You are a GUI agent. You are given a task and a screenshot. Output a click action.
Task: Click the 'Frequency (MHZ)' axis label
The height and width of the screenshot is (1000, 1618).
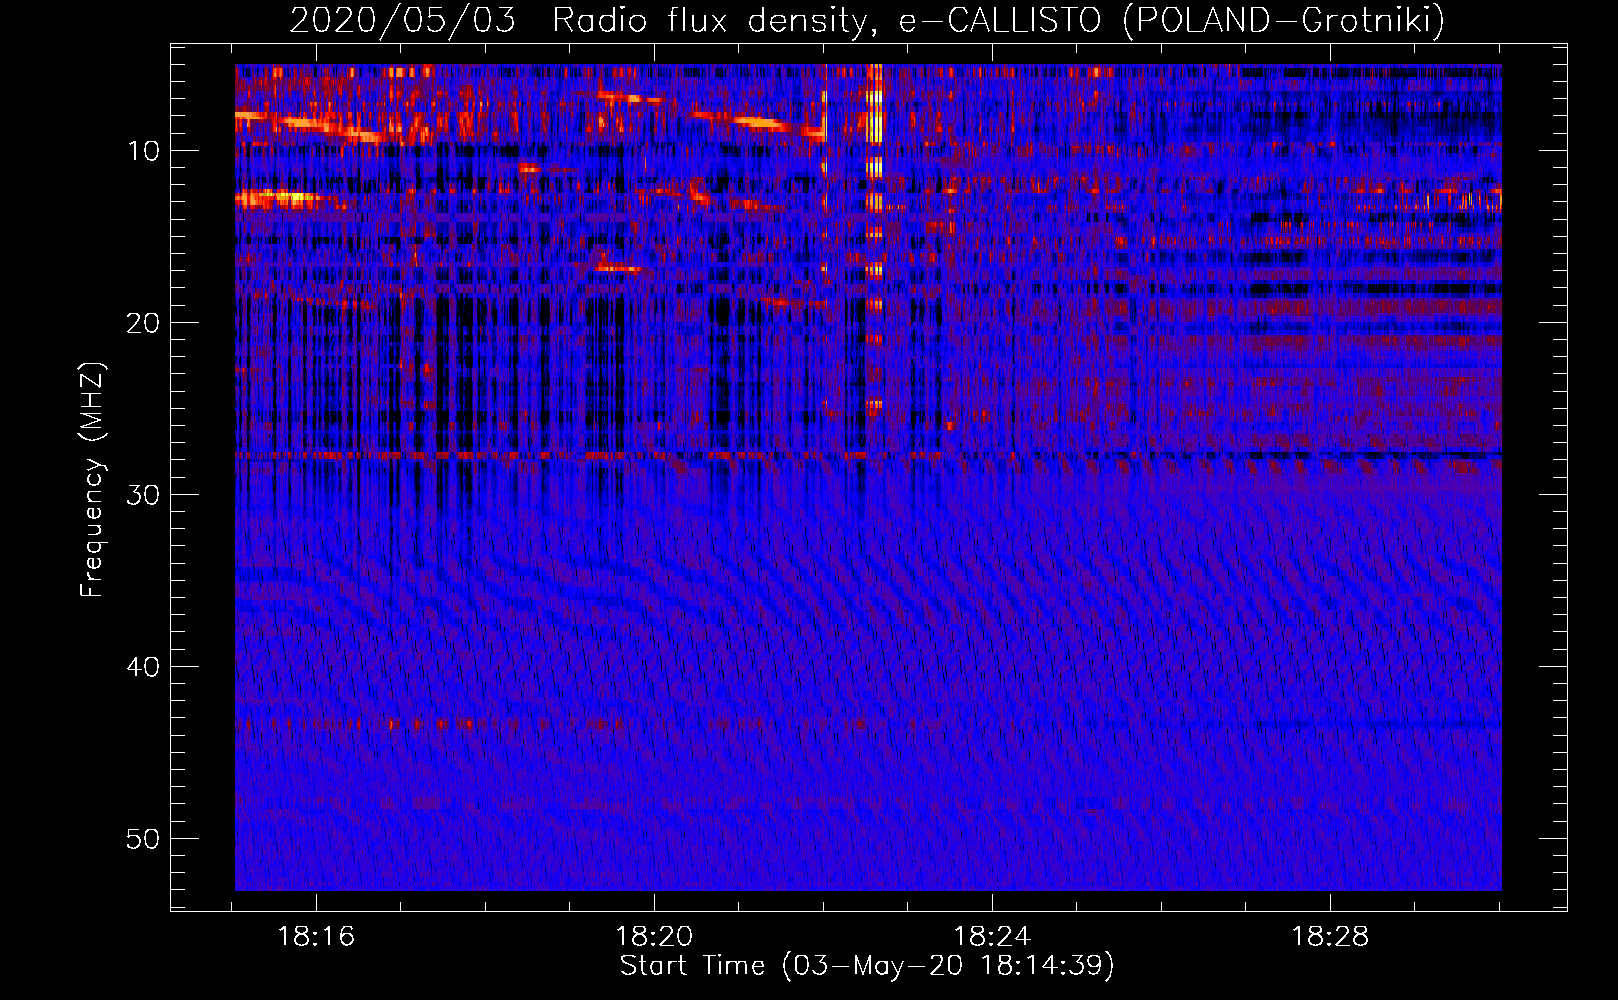tap(92, 480)
